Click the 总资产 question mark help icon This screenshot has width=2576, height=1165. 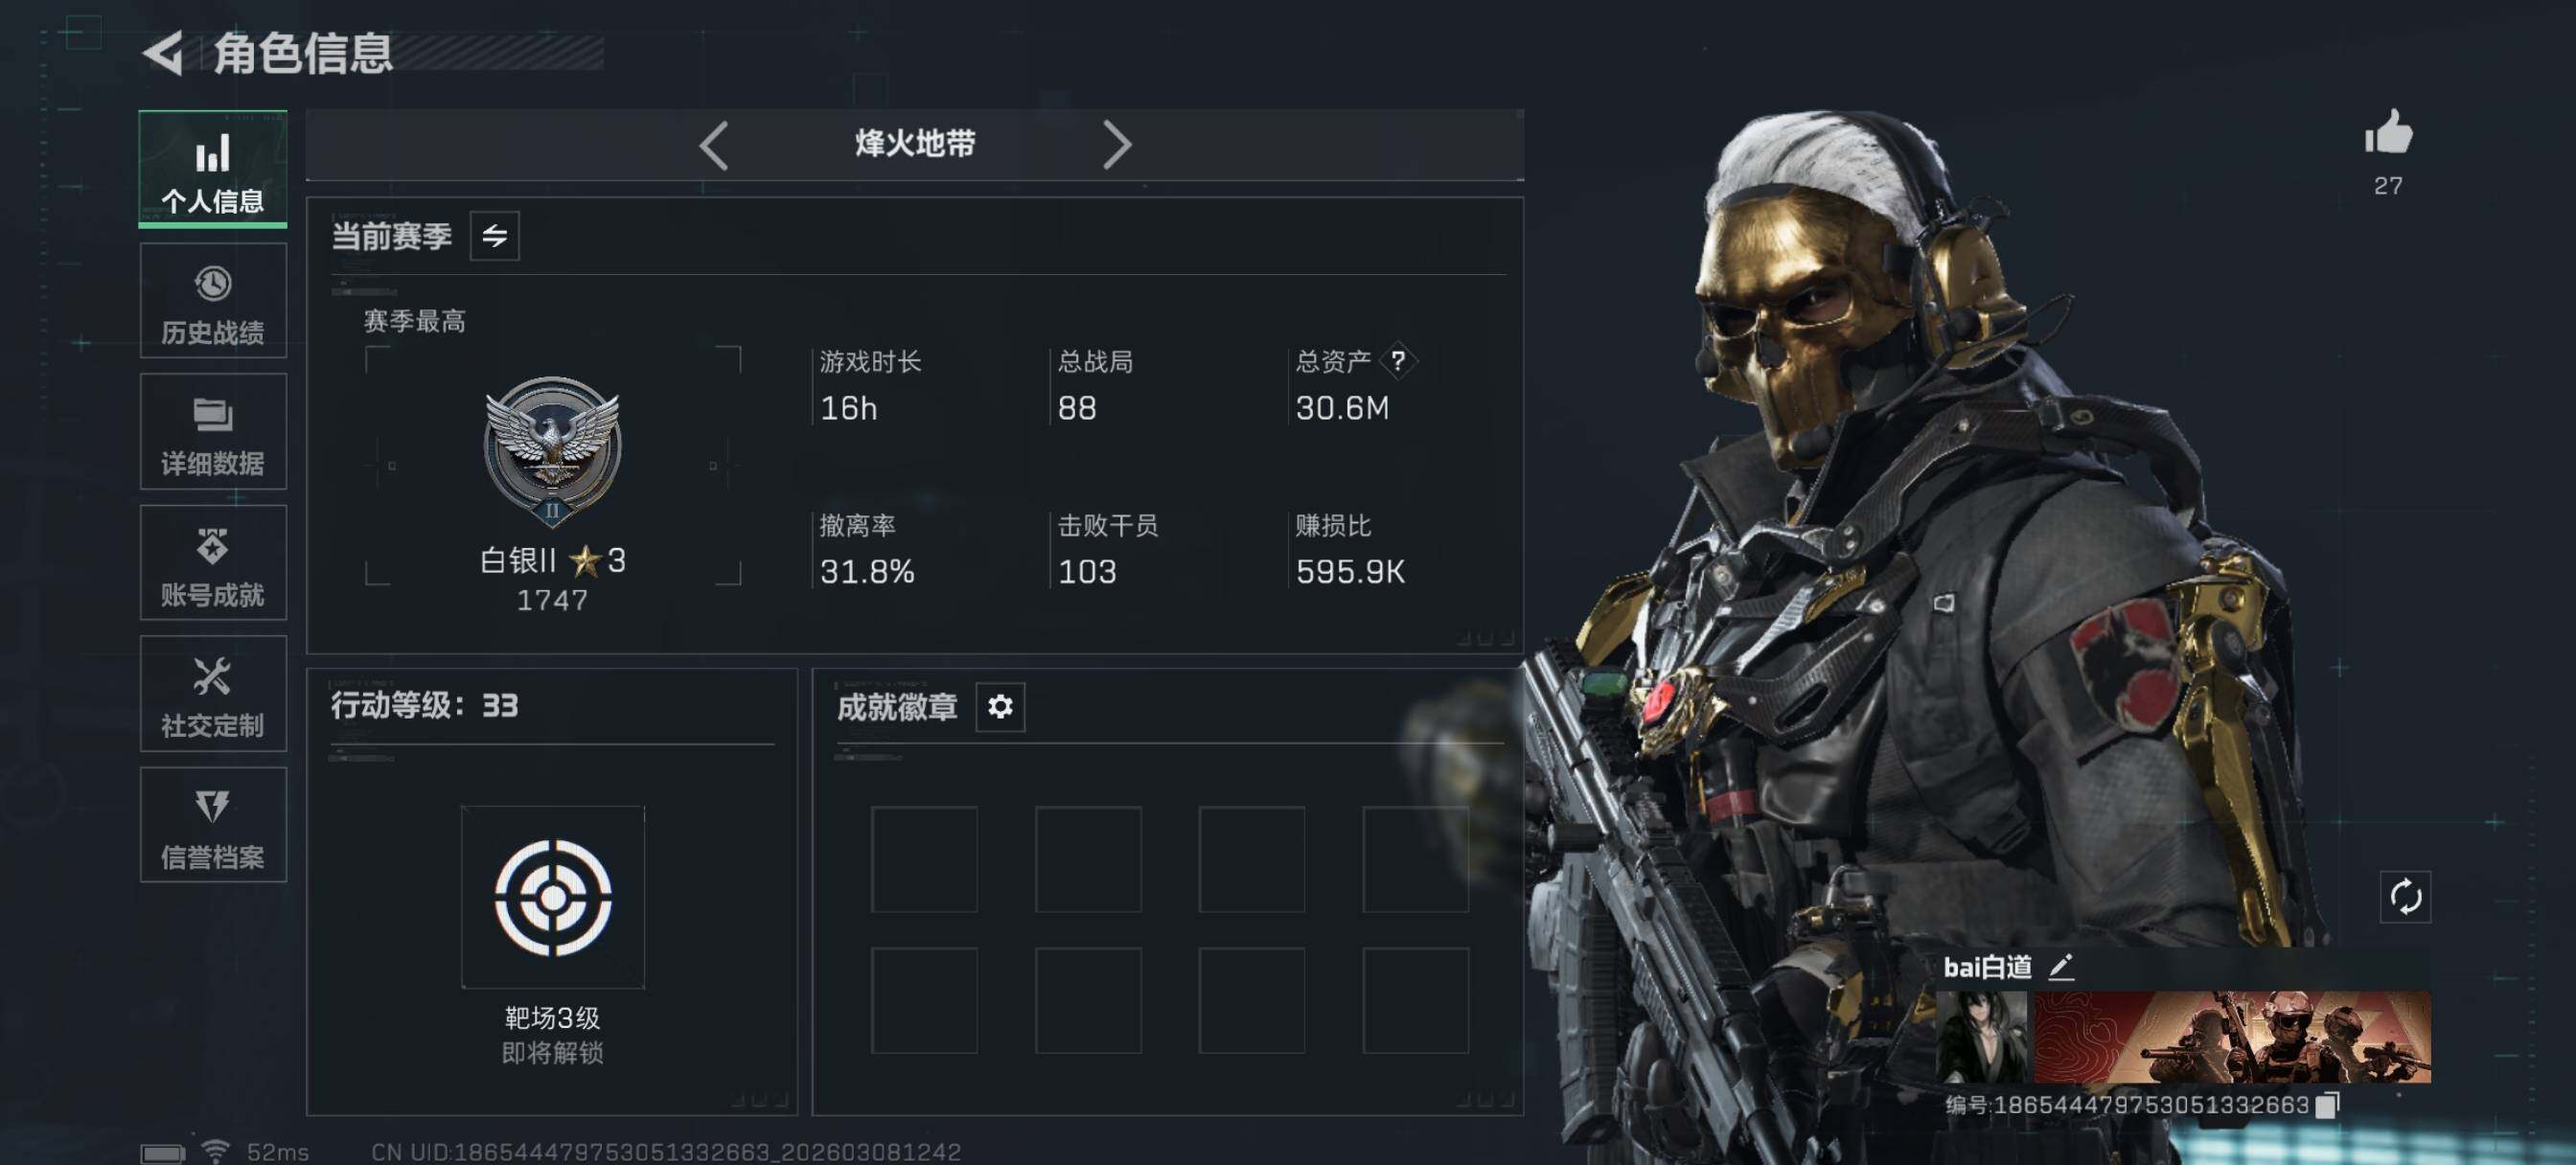coord(1398,361)
